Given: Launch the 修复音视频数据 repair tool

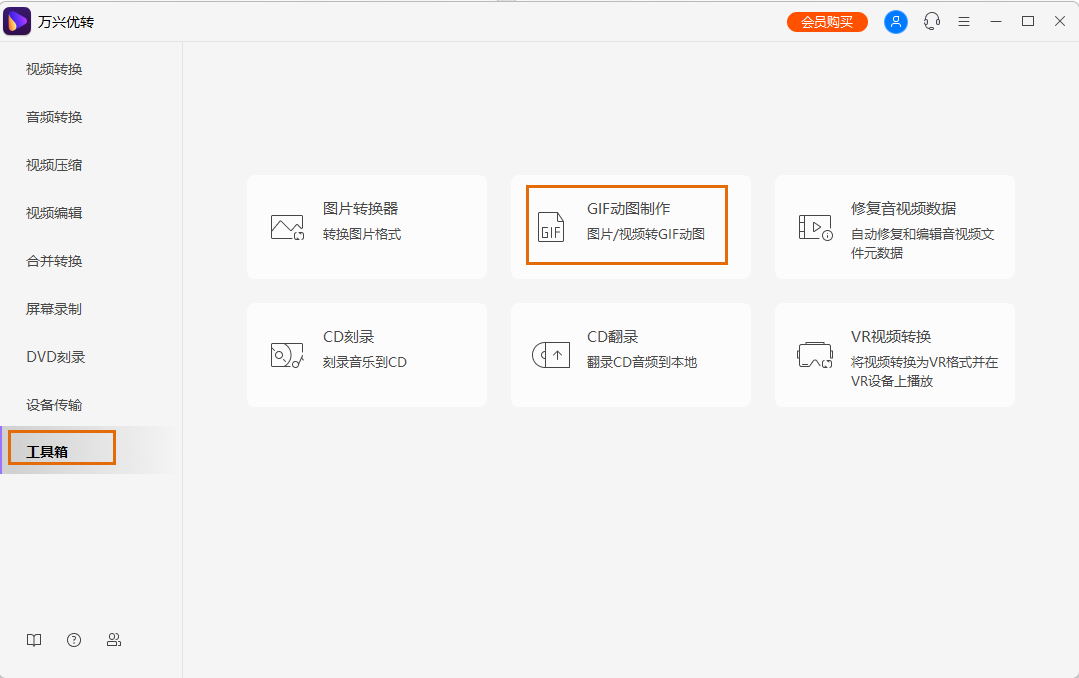Looking at the screenshot, I should click(893, 226).
